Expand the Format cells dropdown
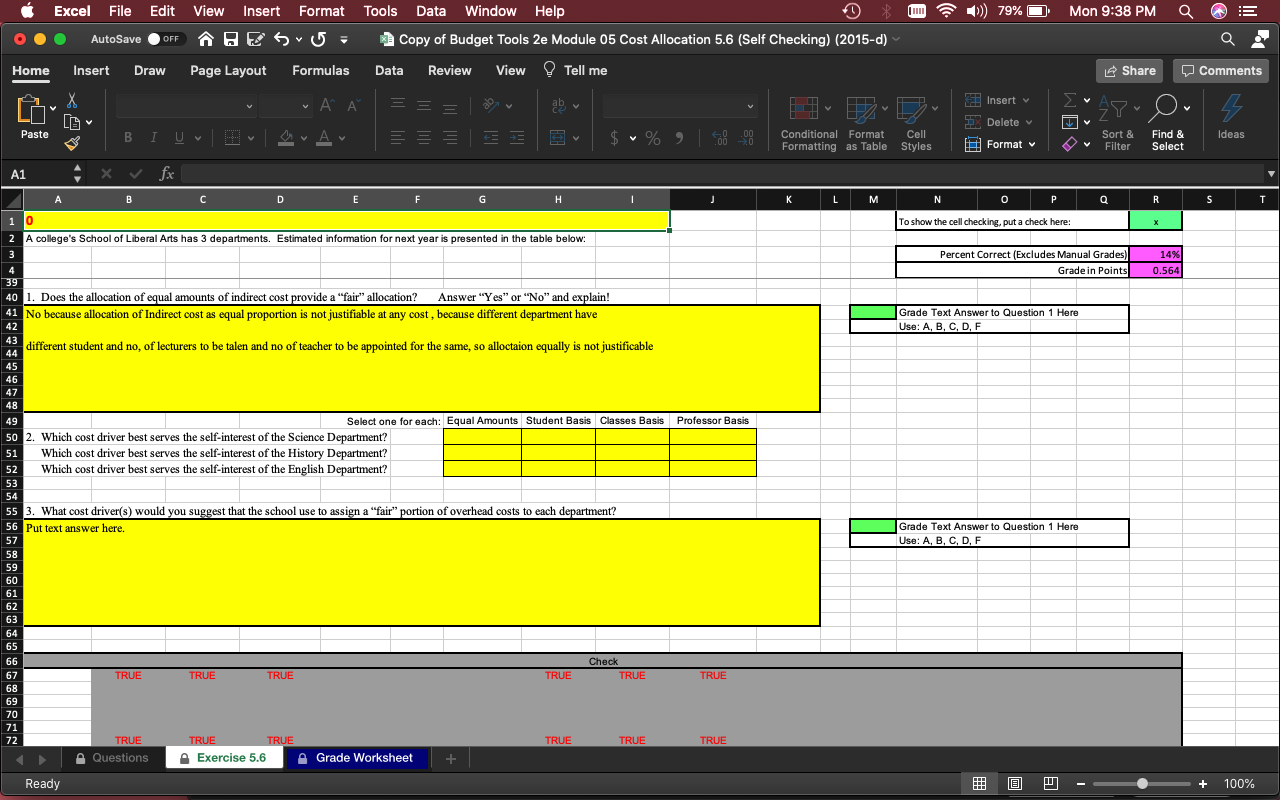1280x800 pixels. 1031,144
